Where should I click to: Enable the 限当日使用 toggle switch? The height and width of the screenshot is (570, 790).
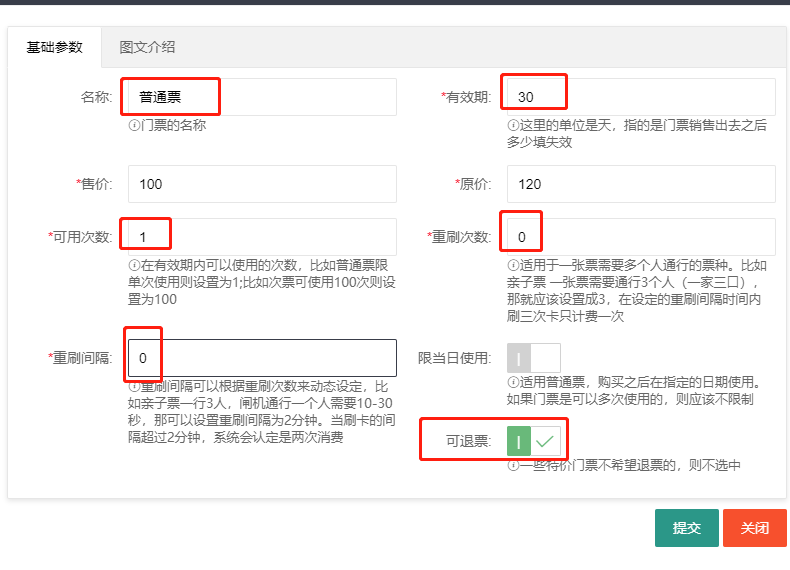pyautogui.click(x=534, y=358)
